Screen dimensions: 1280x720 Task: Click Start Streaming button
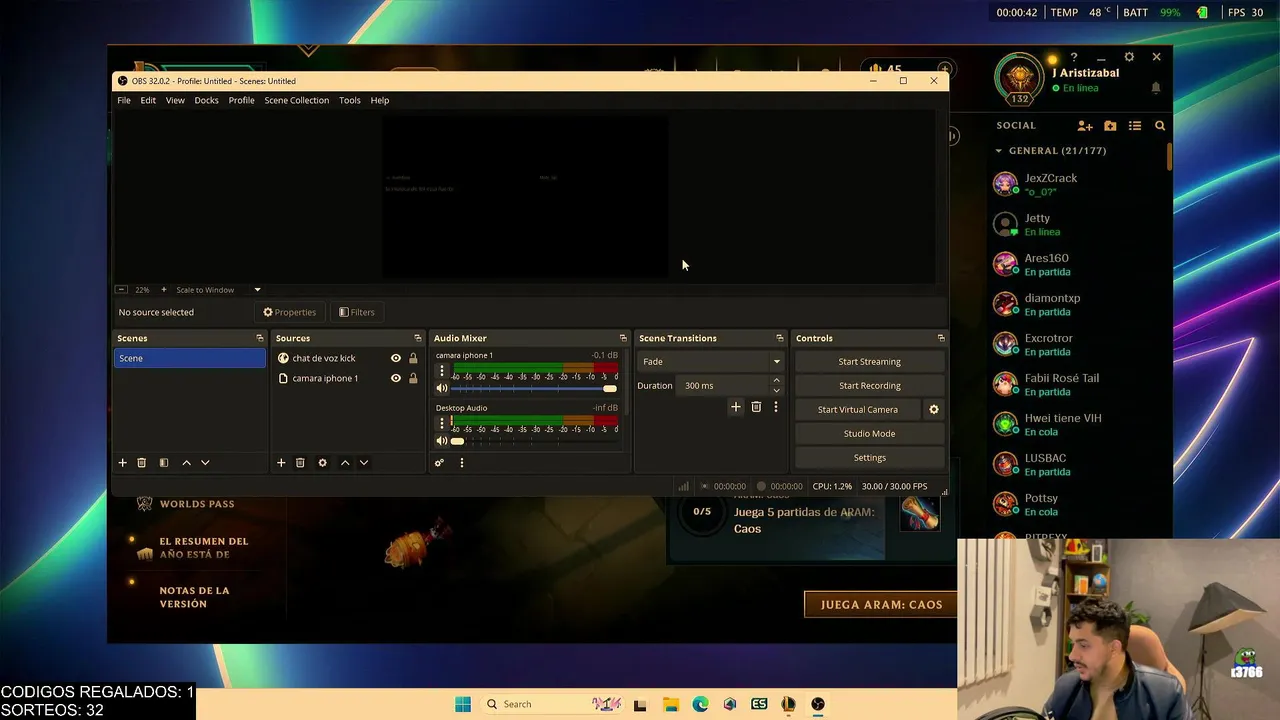coord(869,362)
